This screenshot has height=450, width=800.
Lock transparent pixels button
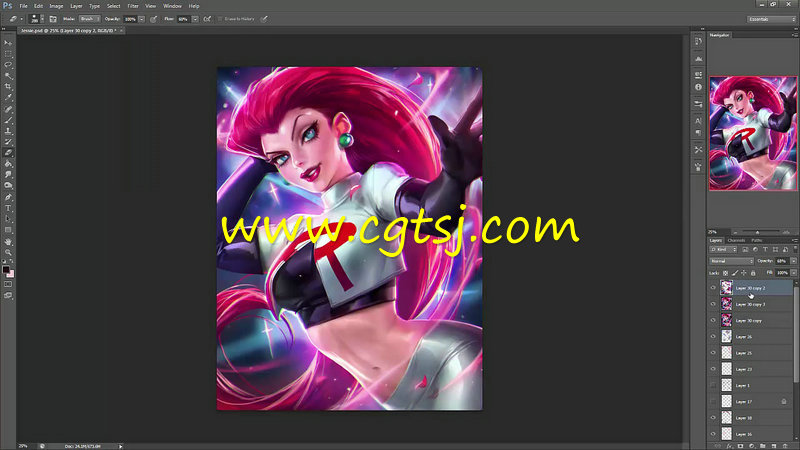[x=725, y=273]
